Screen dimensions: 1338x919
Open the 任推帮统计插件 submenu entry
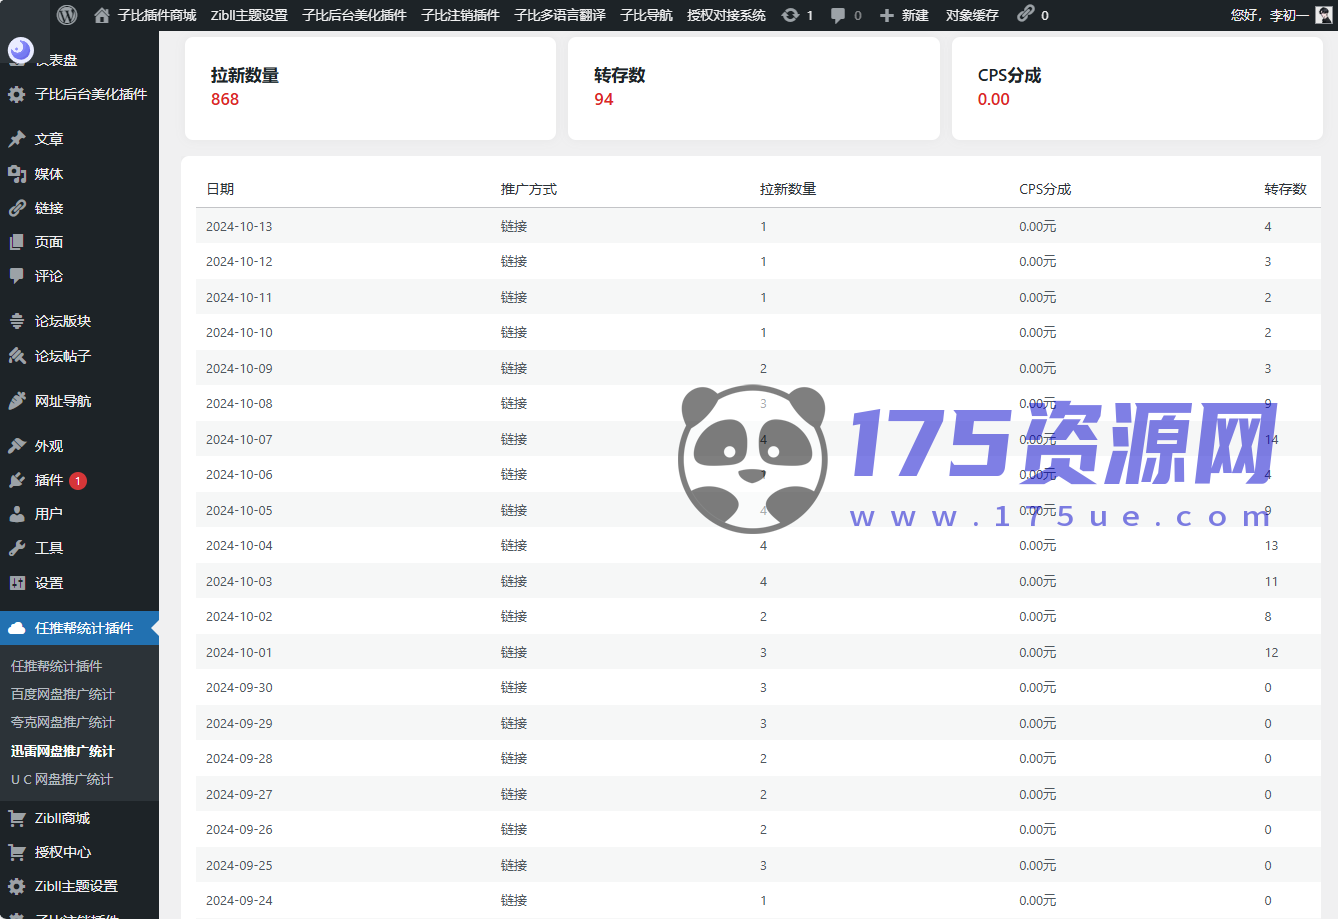point(56,666)
